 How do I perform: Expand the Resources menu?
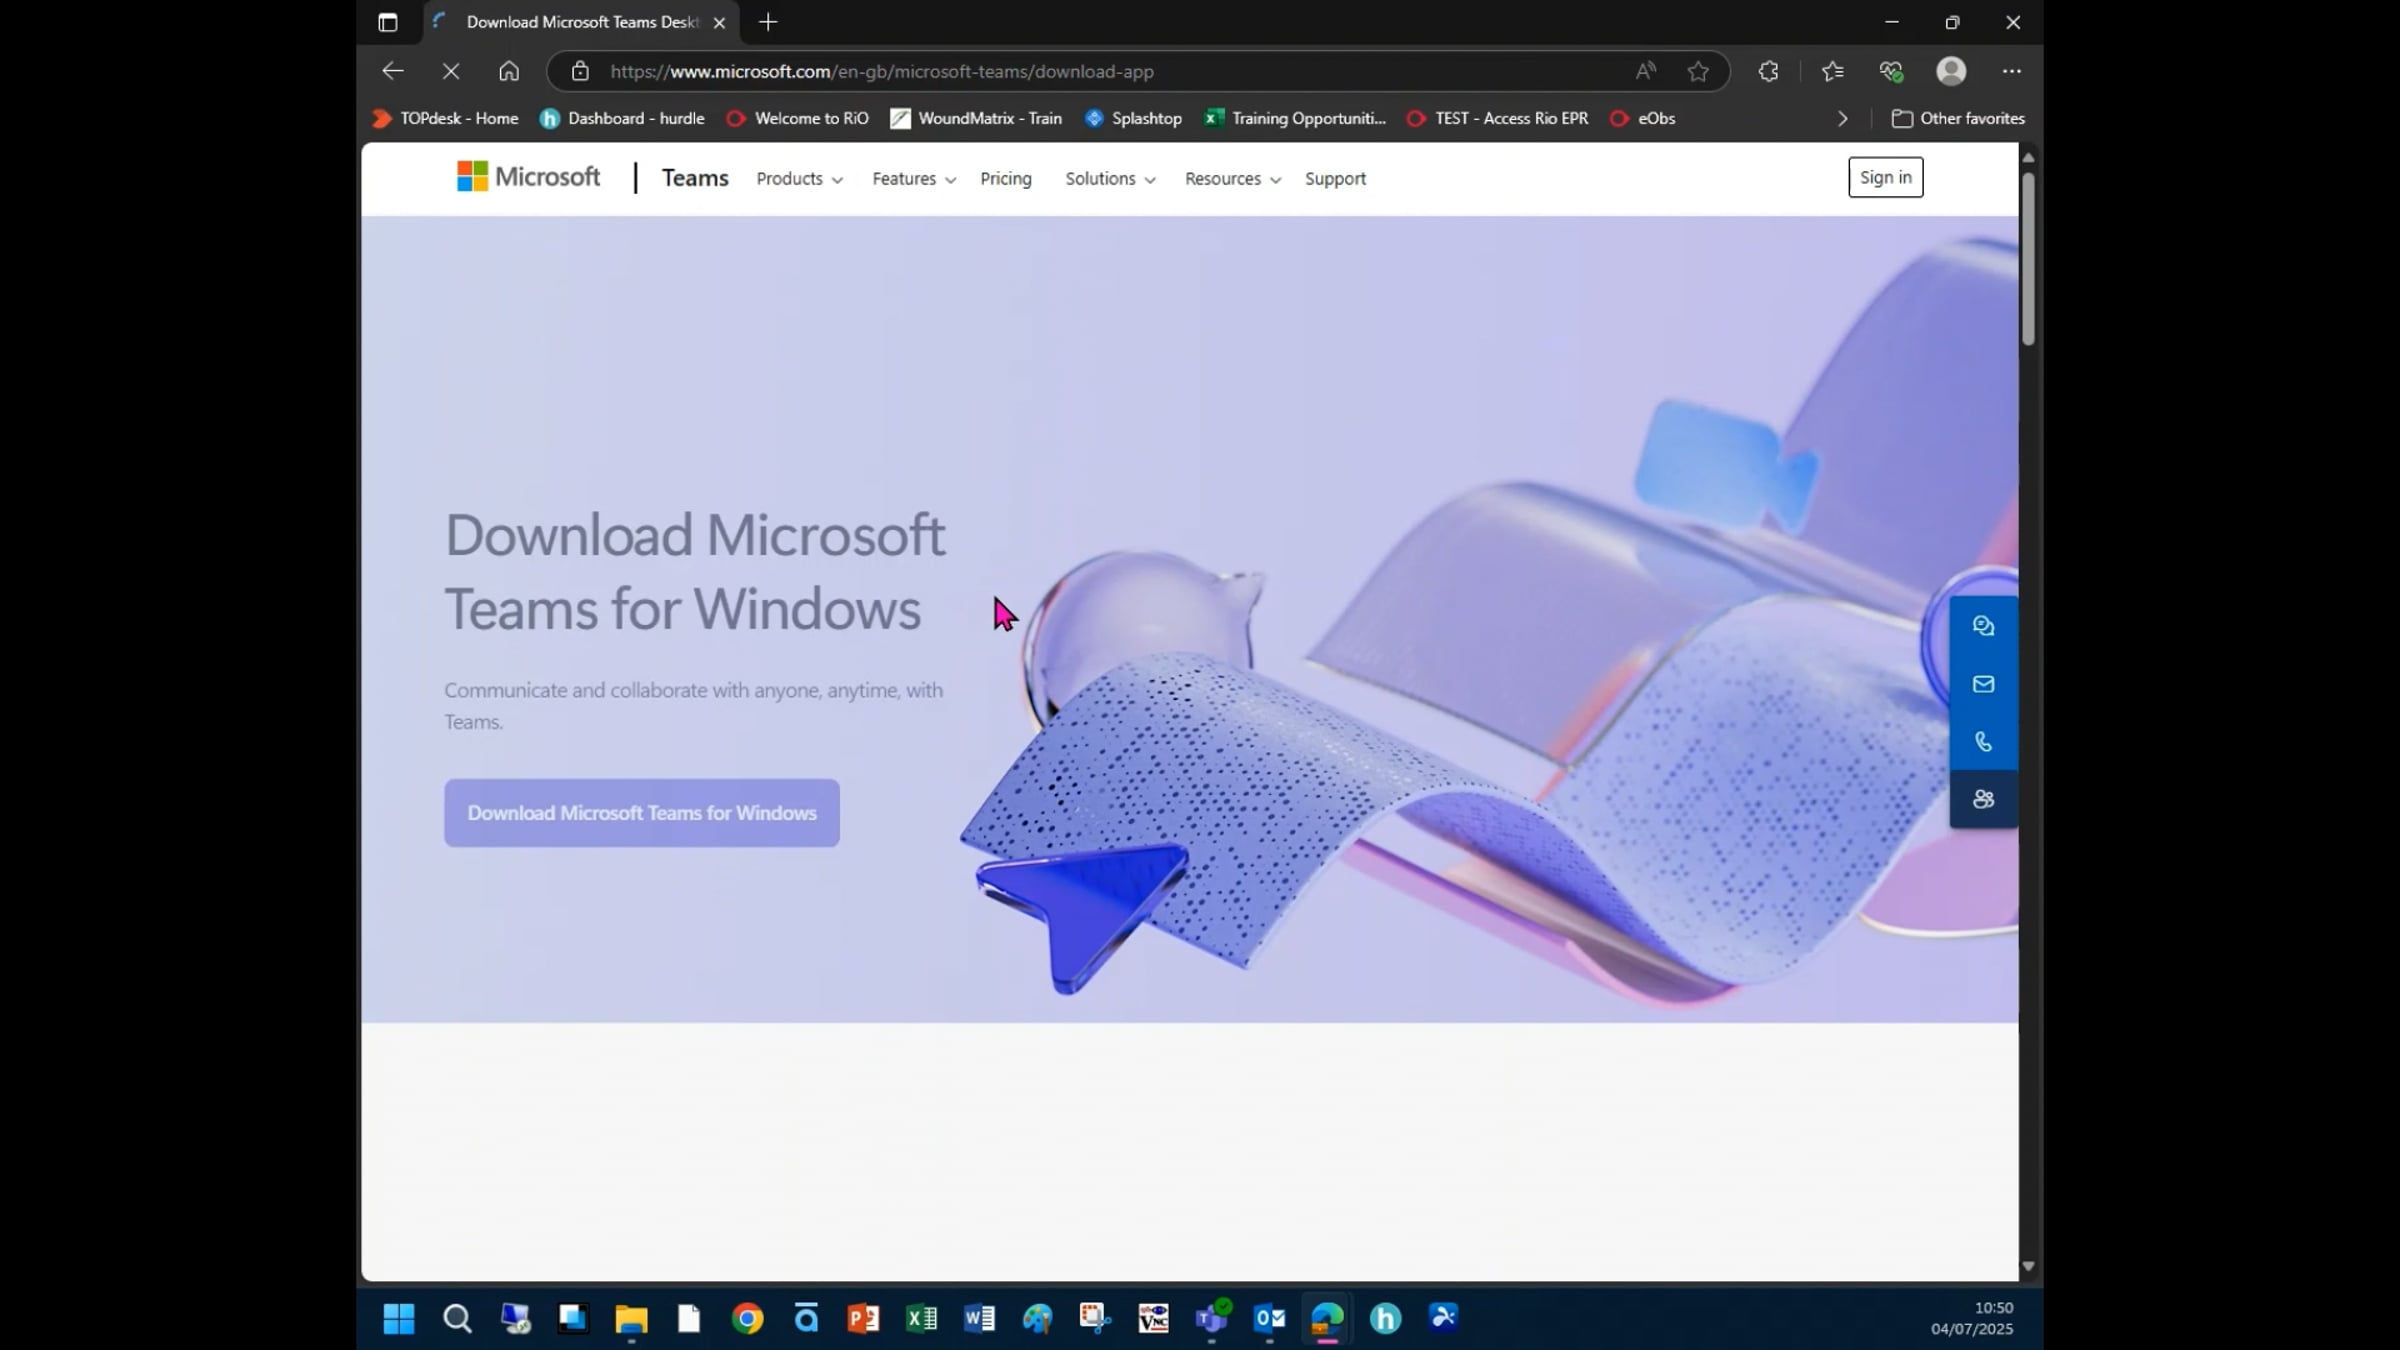click(x=1233, y=179)
